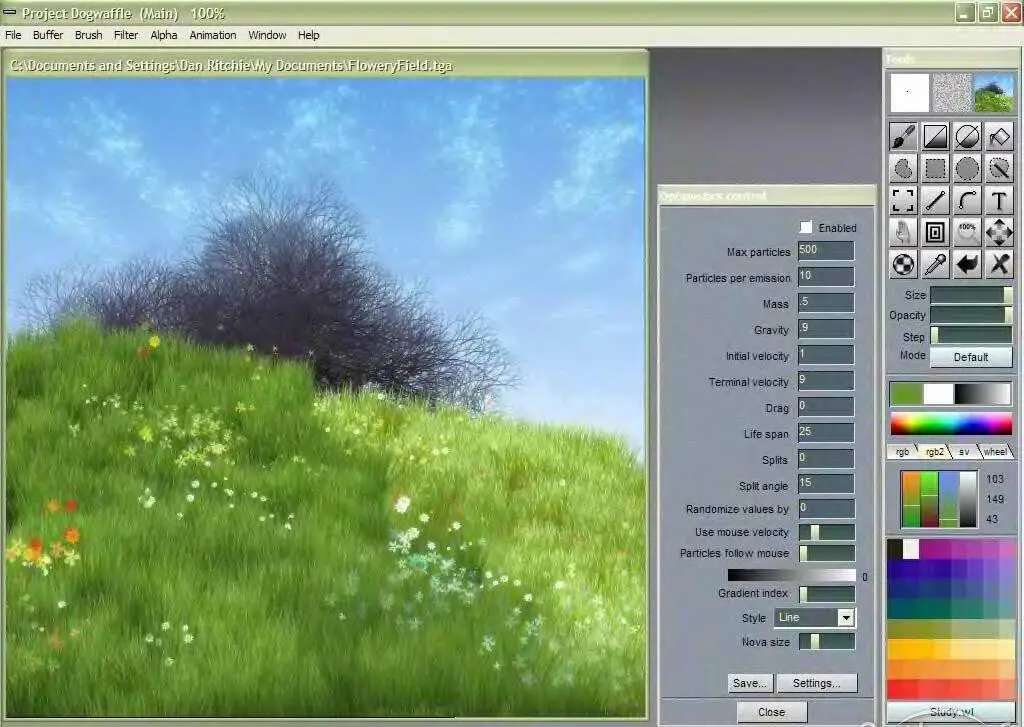1024x727 pixels.
Task: Click the Save... button
Action: point(750,683)
